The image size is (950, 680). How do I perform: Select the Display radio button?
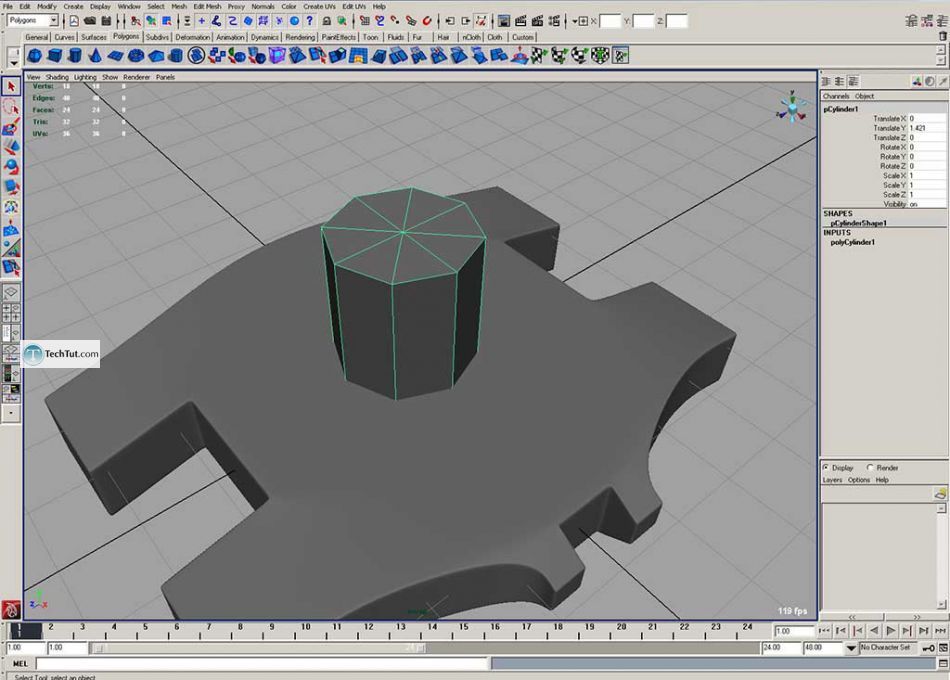click(826, 467)
